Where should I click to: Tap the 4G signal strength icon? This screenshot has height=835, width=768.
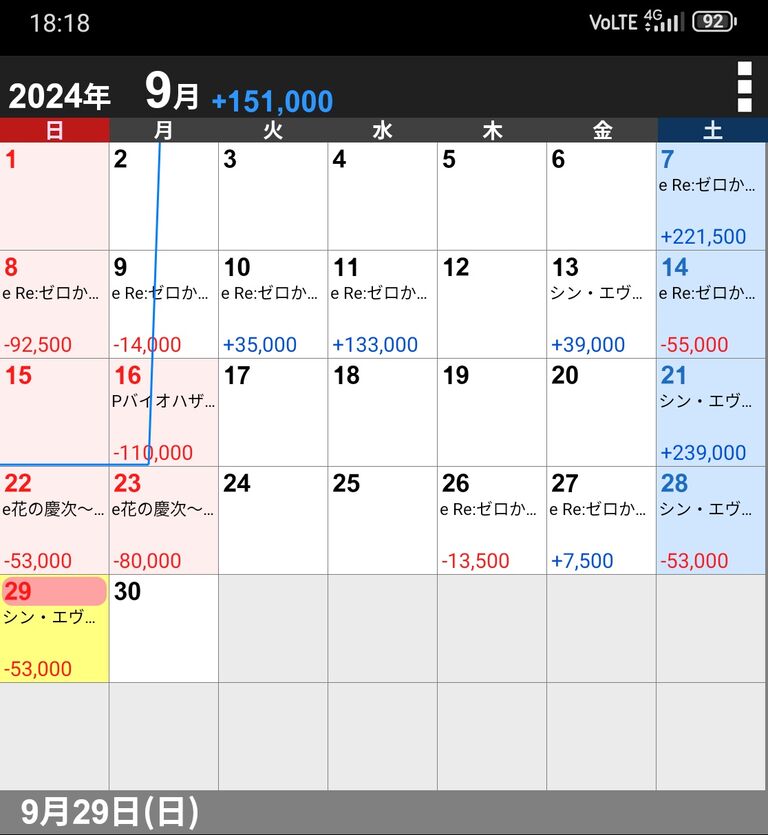pyautogui.click(x=664, y=21)
